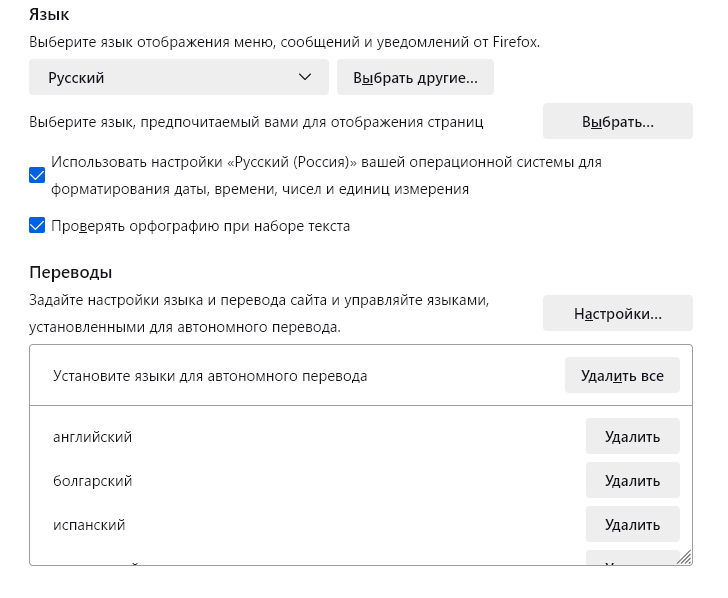The height and width of the screenshot is (598, 728).
Task: Click Удалить все offline languages
Action: (x=622, y=375)
